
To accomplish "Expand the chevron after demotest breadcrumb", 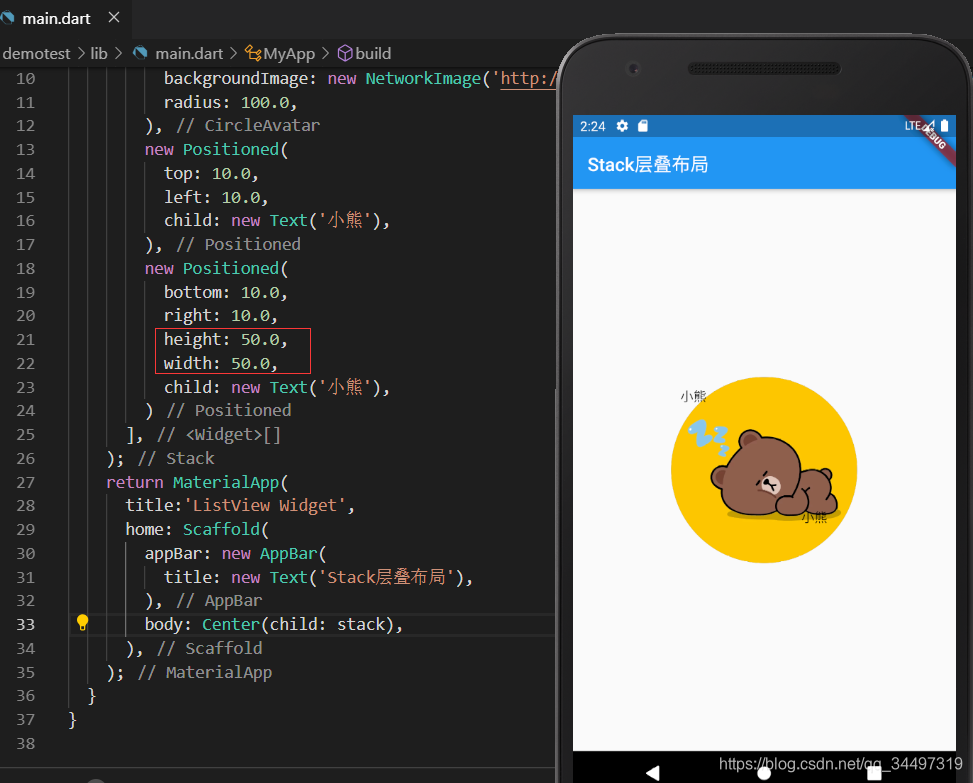I will click(x=81, y=54).
